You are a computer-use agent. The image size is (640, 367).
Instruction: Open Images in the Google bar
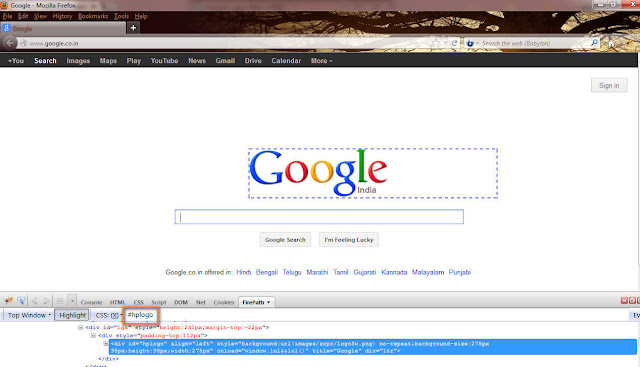click(78, 61)
